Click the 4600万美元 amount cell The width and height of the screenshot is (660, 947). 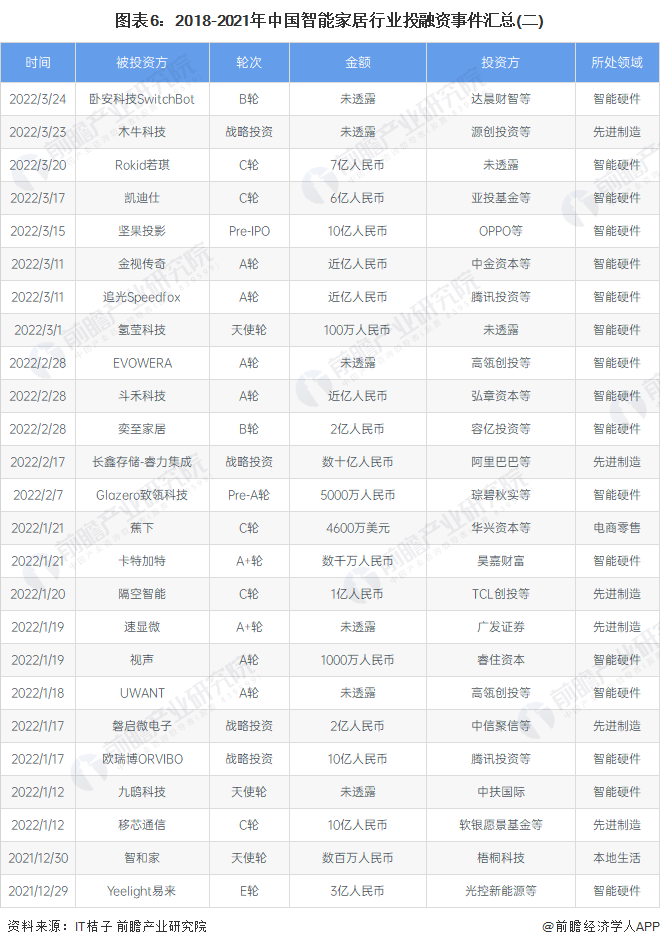[358, 528]
